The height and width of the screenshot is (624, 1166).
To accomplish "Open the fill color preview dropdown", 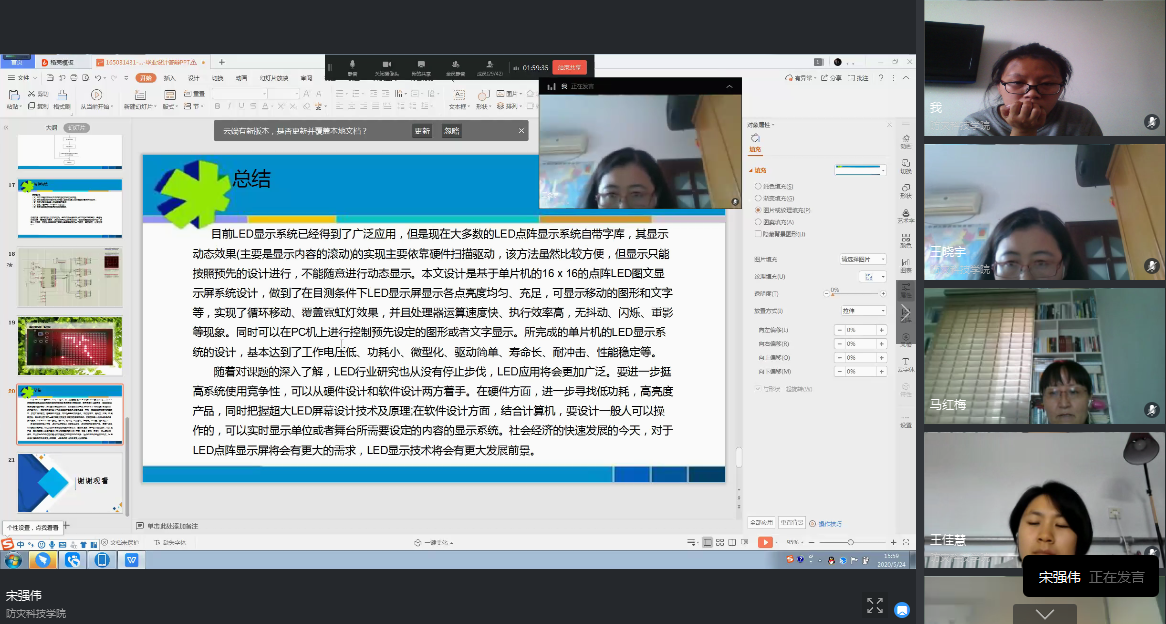I will [860, 170].
